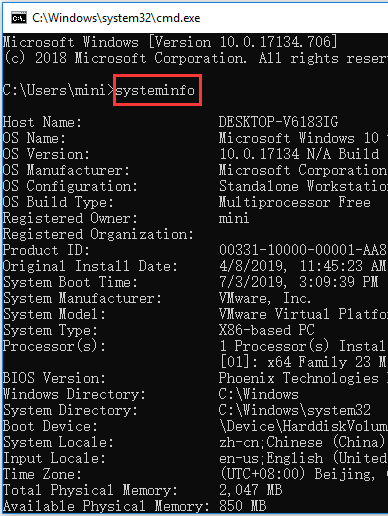Image resolution: width=388 pixels, height=516 pixels.
Task: Click the OS Configuration: label
Action: [70, 186]
